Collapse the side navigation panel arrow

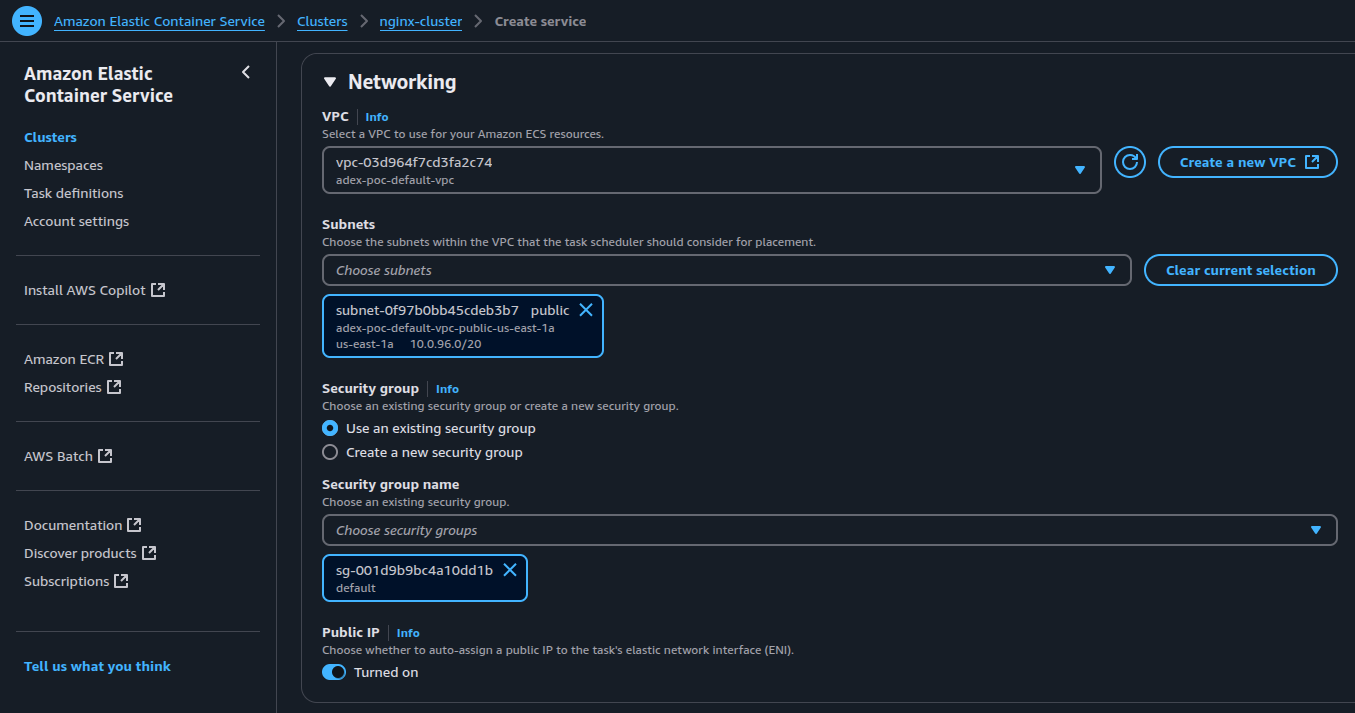pyautogui.click(x=246, y=72)
